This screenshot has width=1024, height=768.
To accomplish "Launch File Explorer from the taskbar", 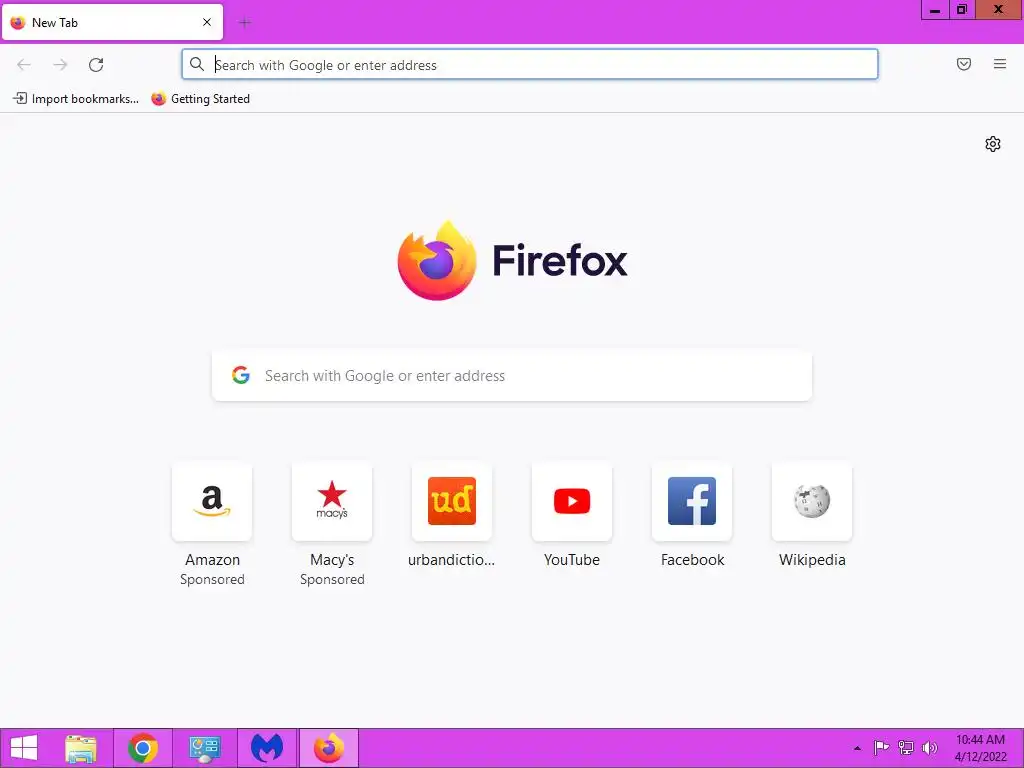I will pyautogui.click(x=81, y=748).
